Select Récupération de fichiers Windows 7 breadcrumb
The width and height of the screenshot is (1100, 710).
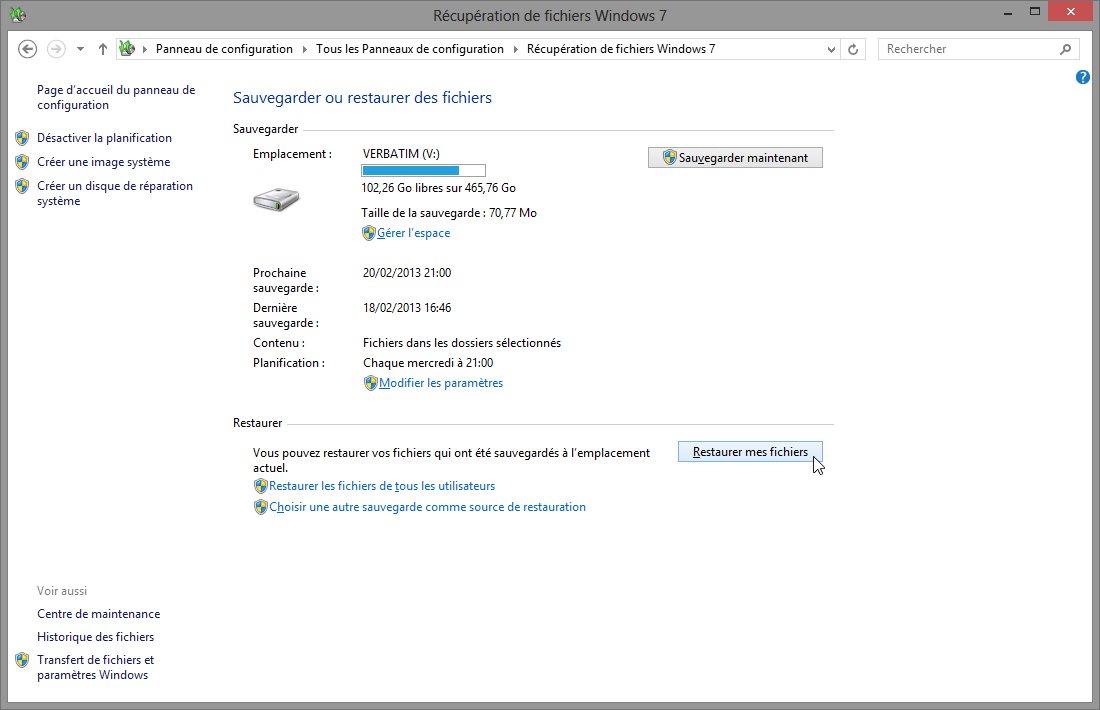tap(621, 48)
